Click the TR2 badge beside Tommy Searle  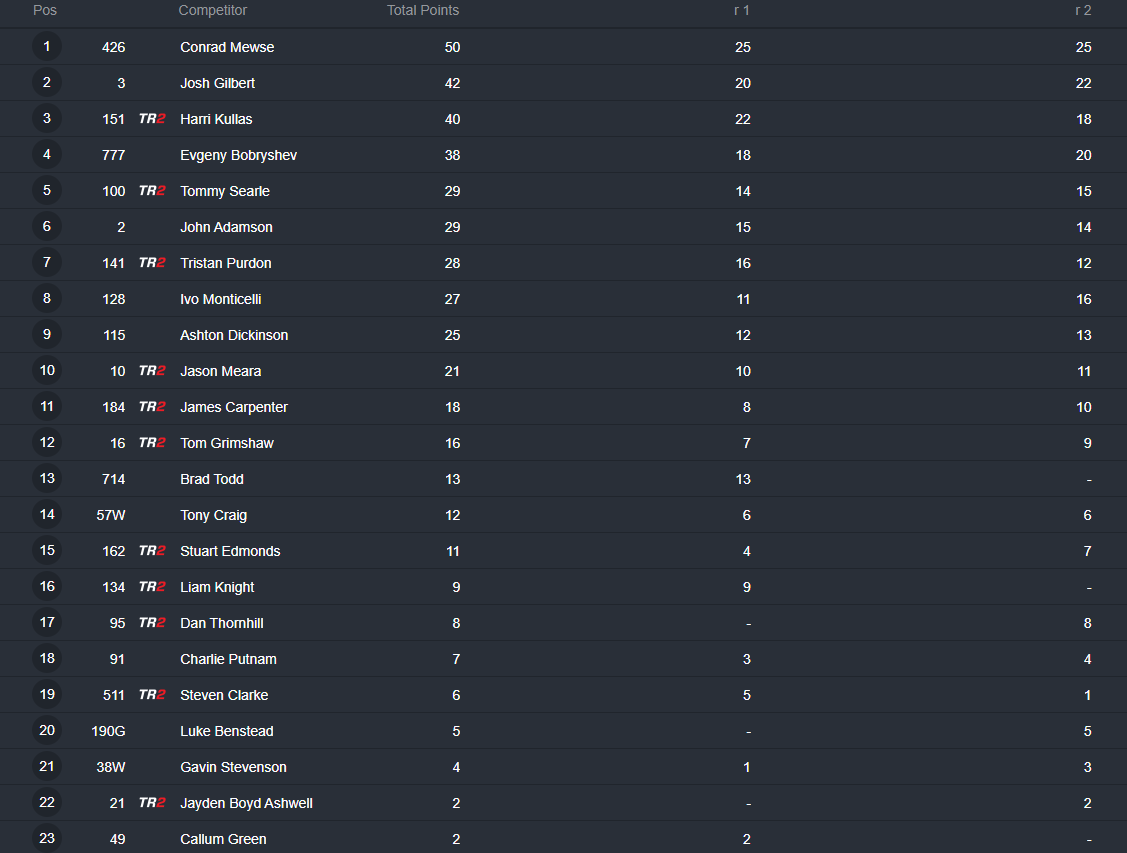[x=152, y=190]
